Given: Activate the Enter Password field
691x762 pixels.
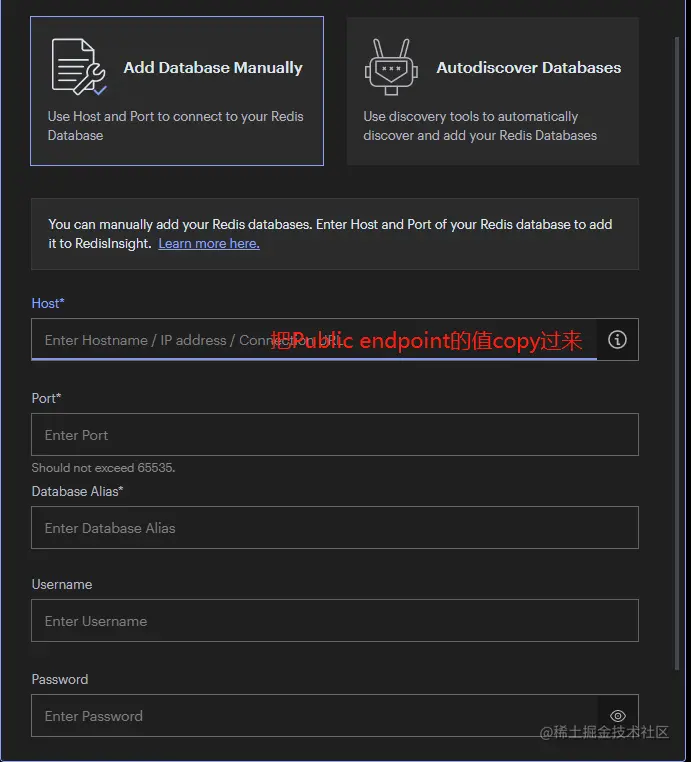Looking at the screenshot, I should pos(314,715).
